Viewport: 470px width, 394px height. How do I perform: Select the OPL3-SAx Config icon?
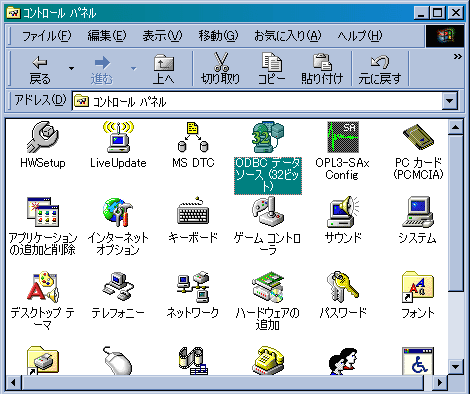coord(343,137)
